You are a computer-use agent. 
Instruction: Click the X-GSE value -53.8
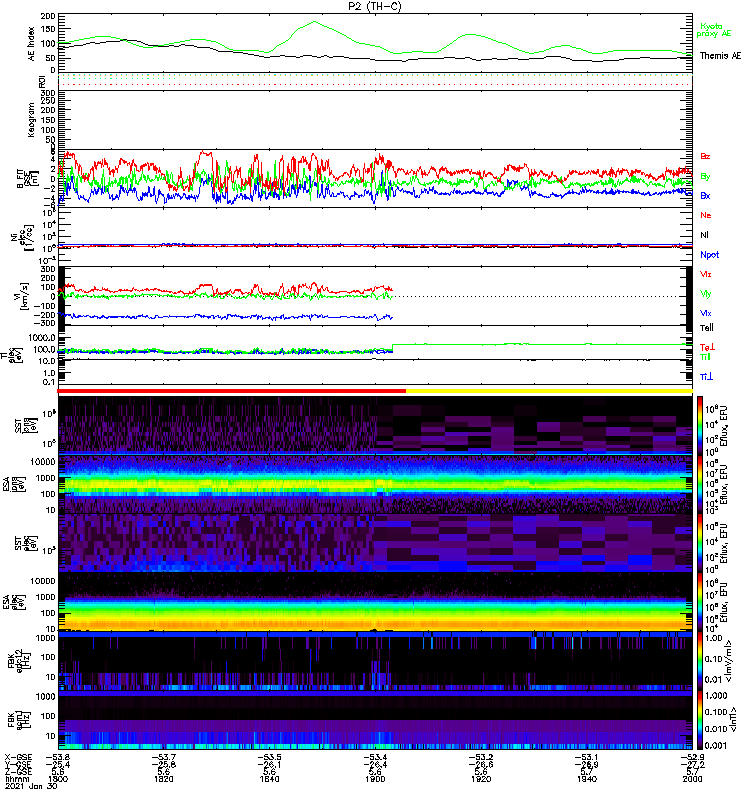(x=58, y=758)
